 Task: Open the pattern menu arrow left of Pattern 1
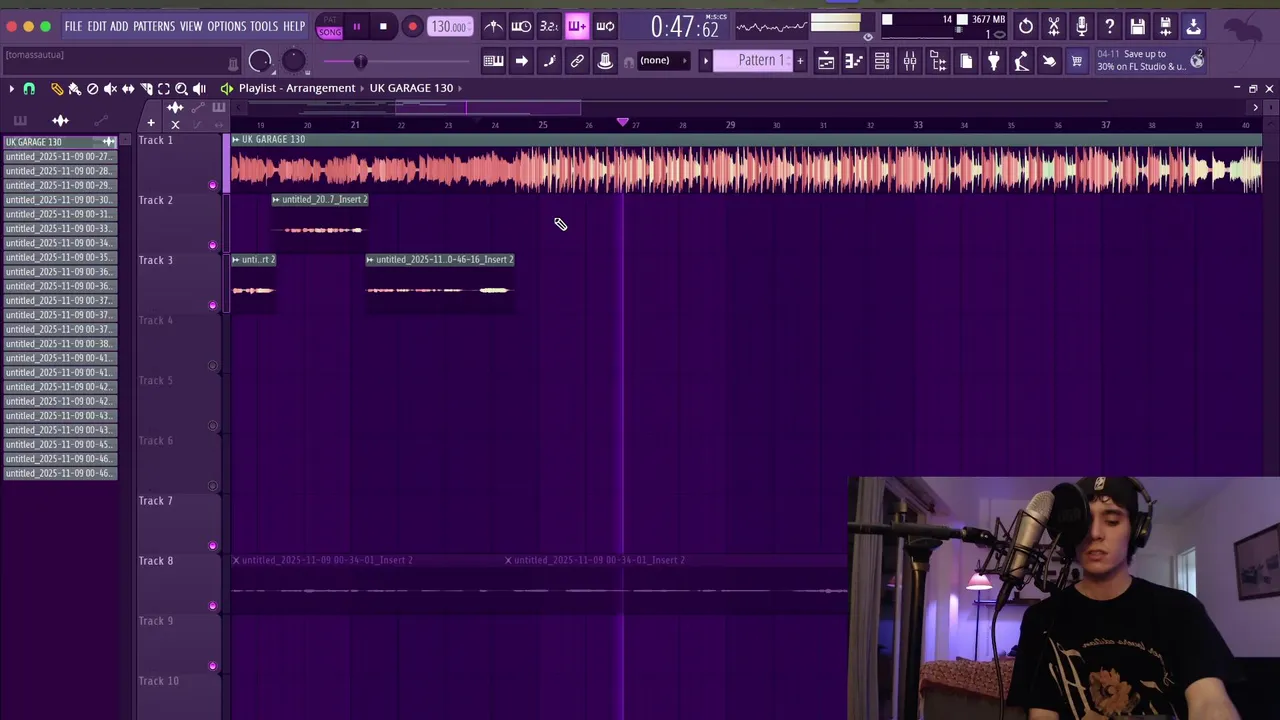coord(705,62)
